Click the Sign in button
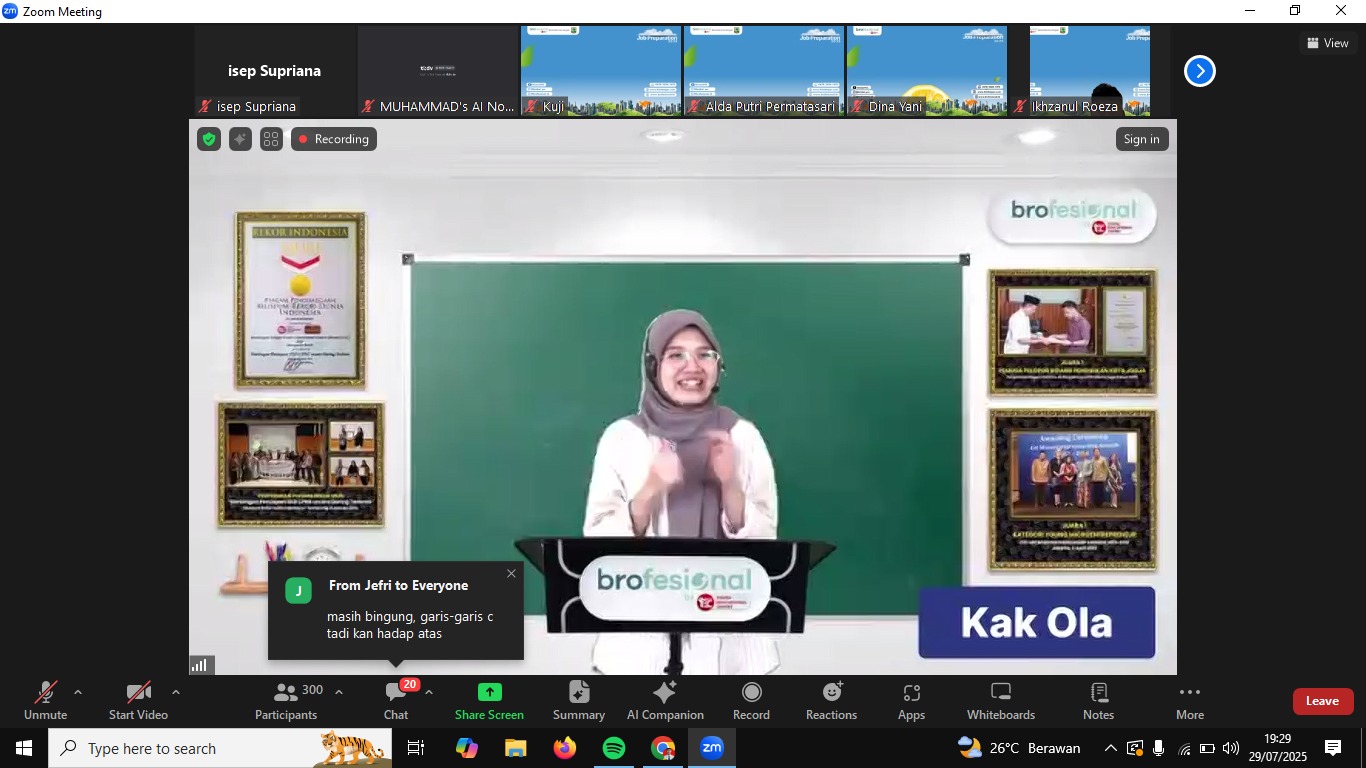 click(x=1141, y=139)
